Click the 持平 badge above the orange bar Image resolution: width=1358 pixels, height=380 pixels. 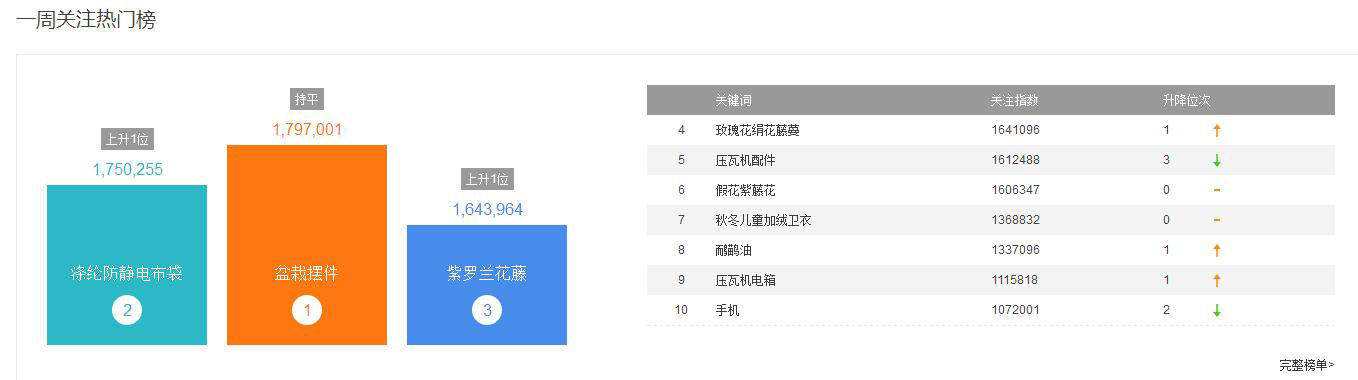(307, 99)
